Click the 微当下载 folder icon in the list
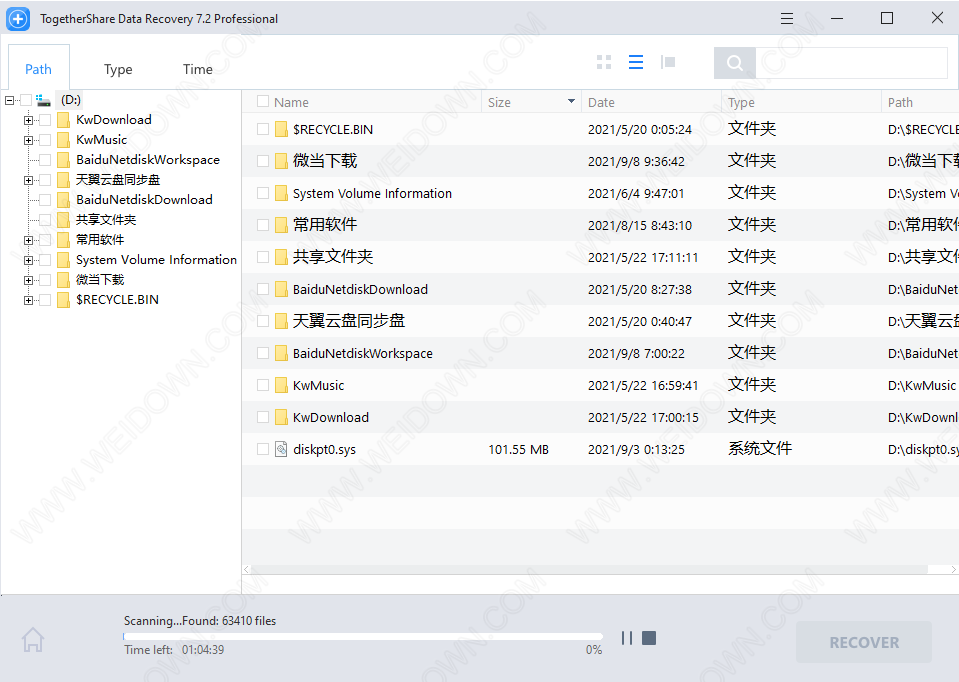This screenshot has width=959, height=682. pos(281,161)
